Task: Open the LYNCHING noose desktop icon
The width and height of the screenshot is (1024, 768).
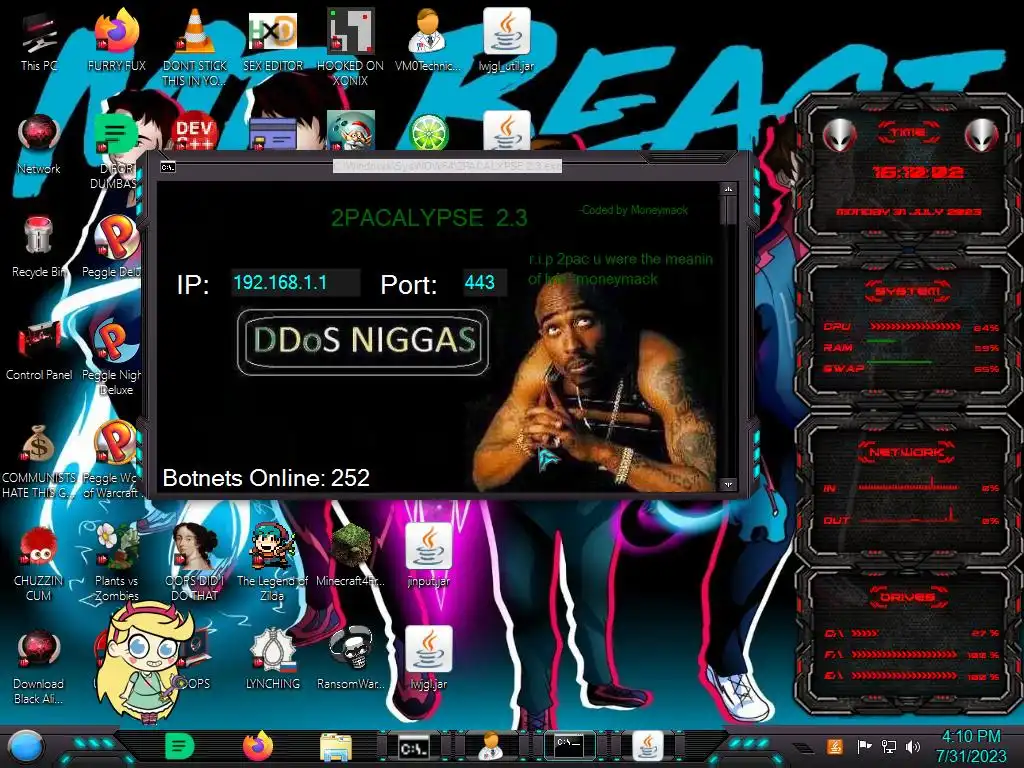Action: pyautogui.click(x=272, y=658)
